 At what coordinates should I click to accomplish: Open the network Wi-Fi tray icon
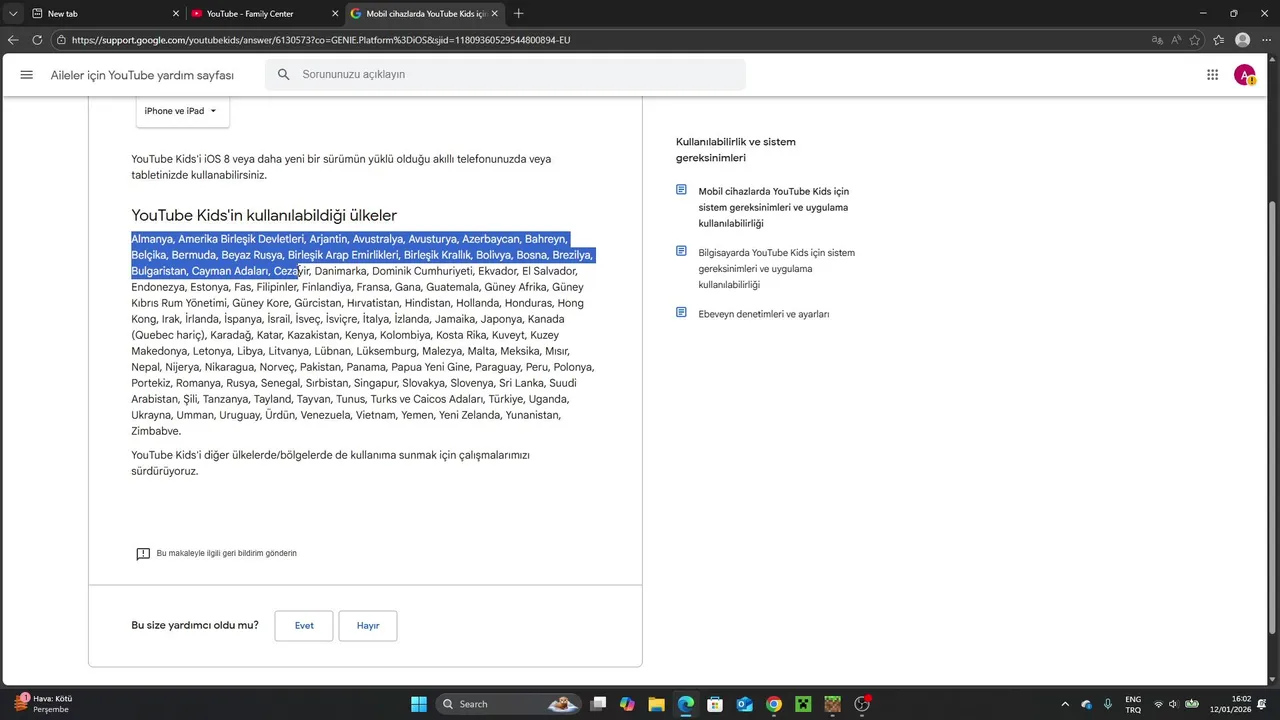[x=1158, y=704]
